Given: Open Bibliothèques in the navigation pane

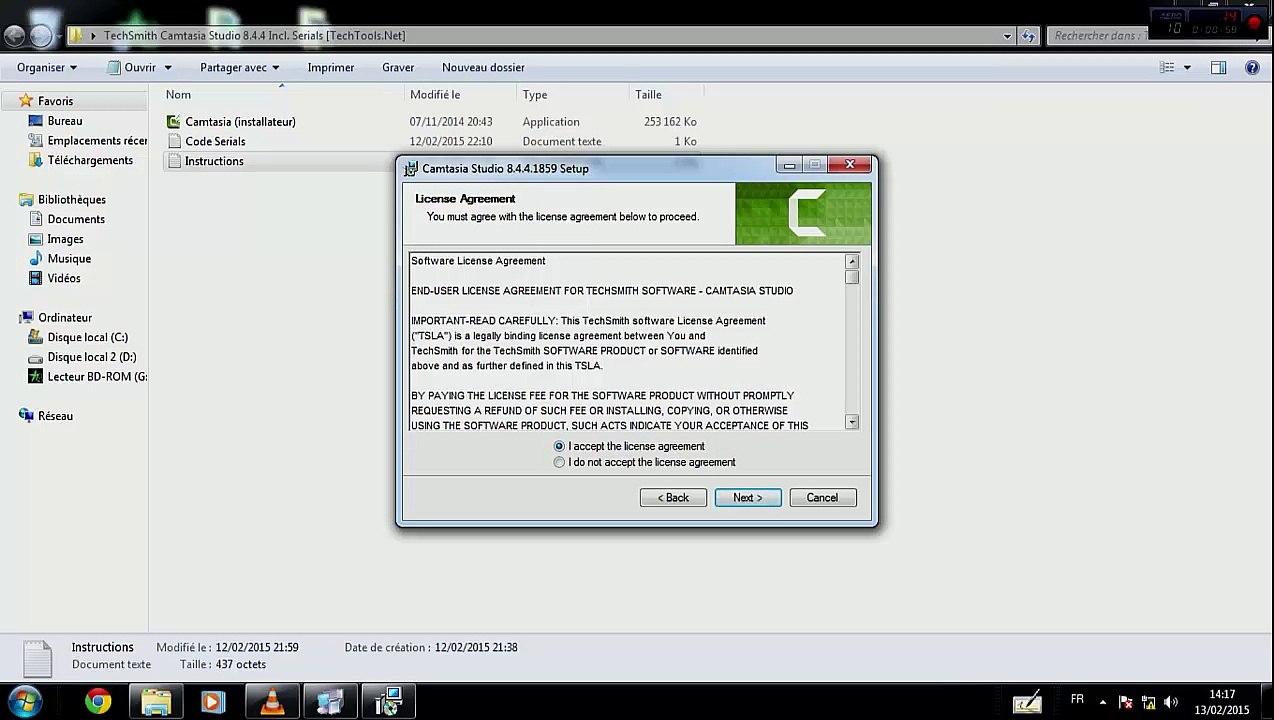Looking at the screenshot, I should (71, 199).
